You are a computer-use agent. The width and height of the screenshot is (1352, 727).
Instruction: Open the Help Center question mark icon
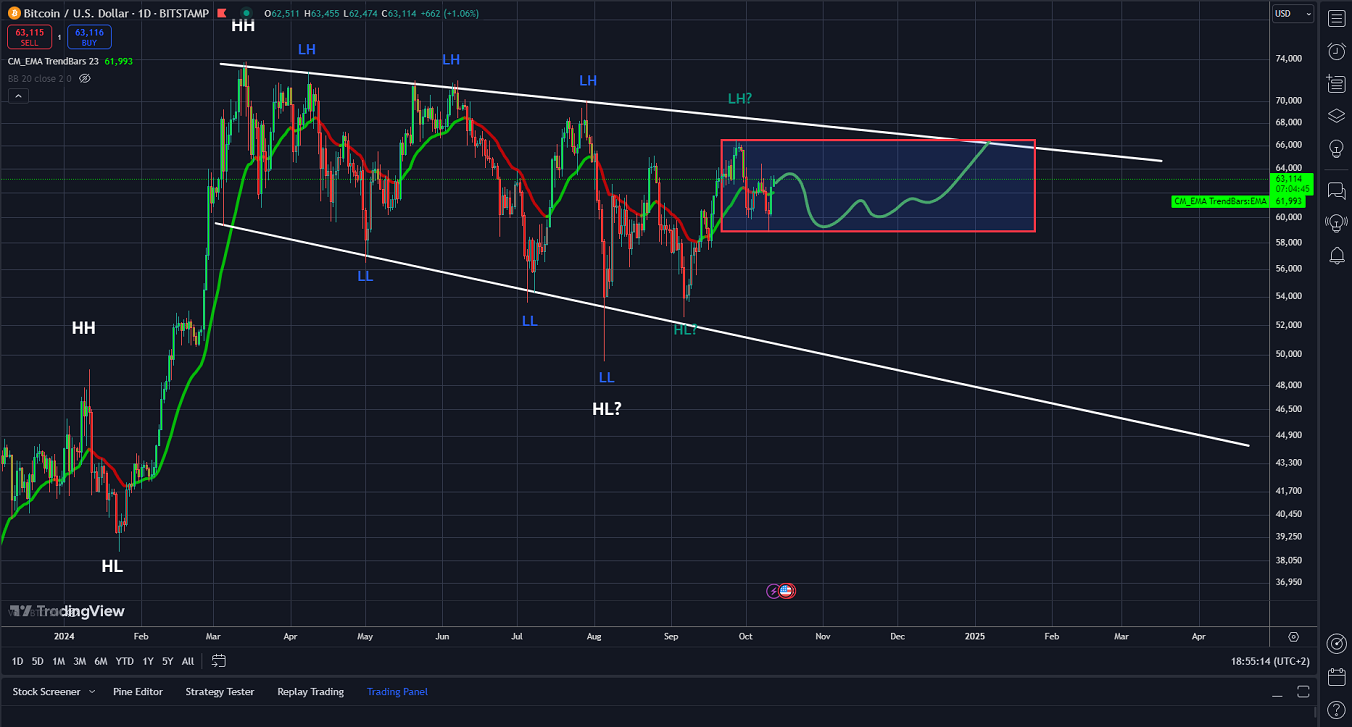click(1336, 709)
